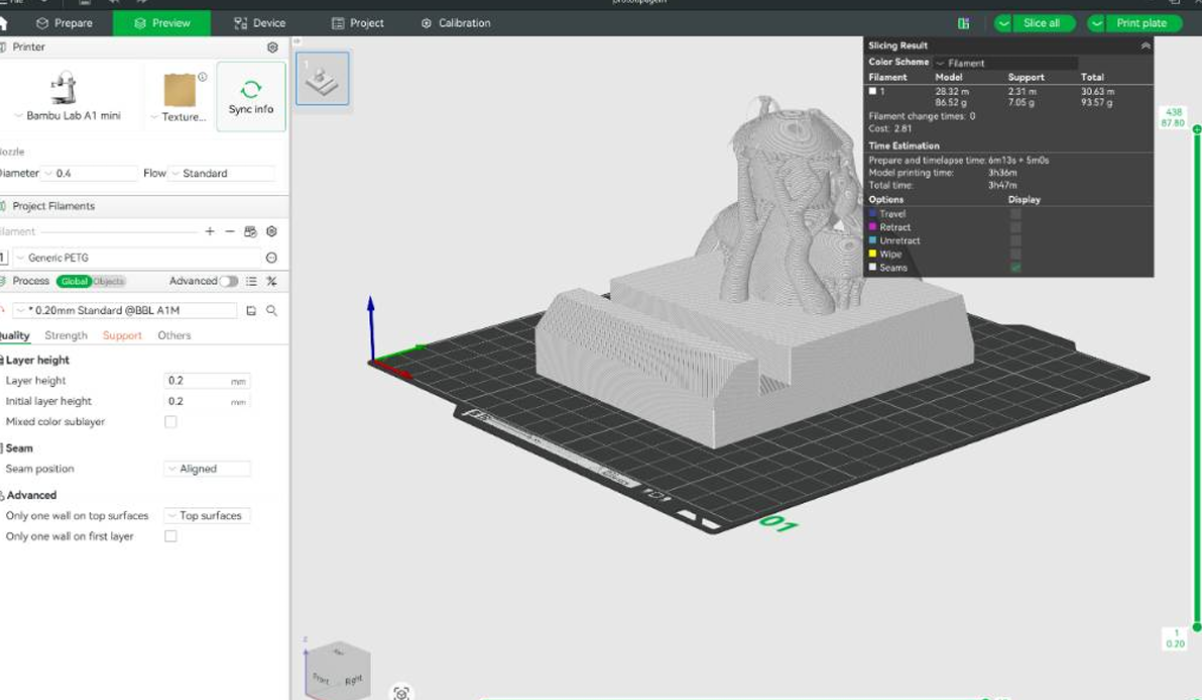1202x700 pixels.
Task: Click edit icon next to Generic PETG
Action: pos(271,257)
